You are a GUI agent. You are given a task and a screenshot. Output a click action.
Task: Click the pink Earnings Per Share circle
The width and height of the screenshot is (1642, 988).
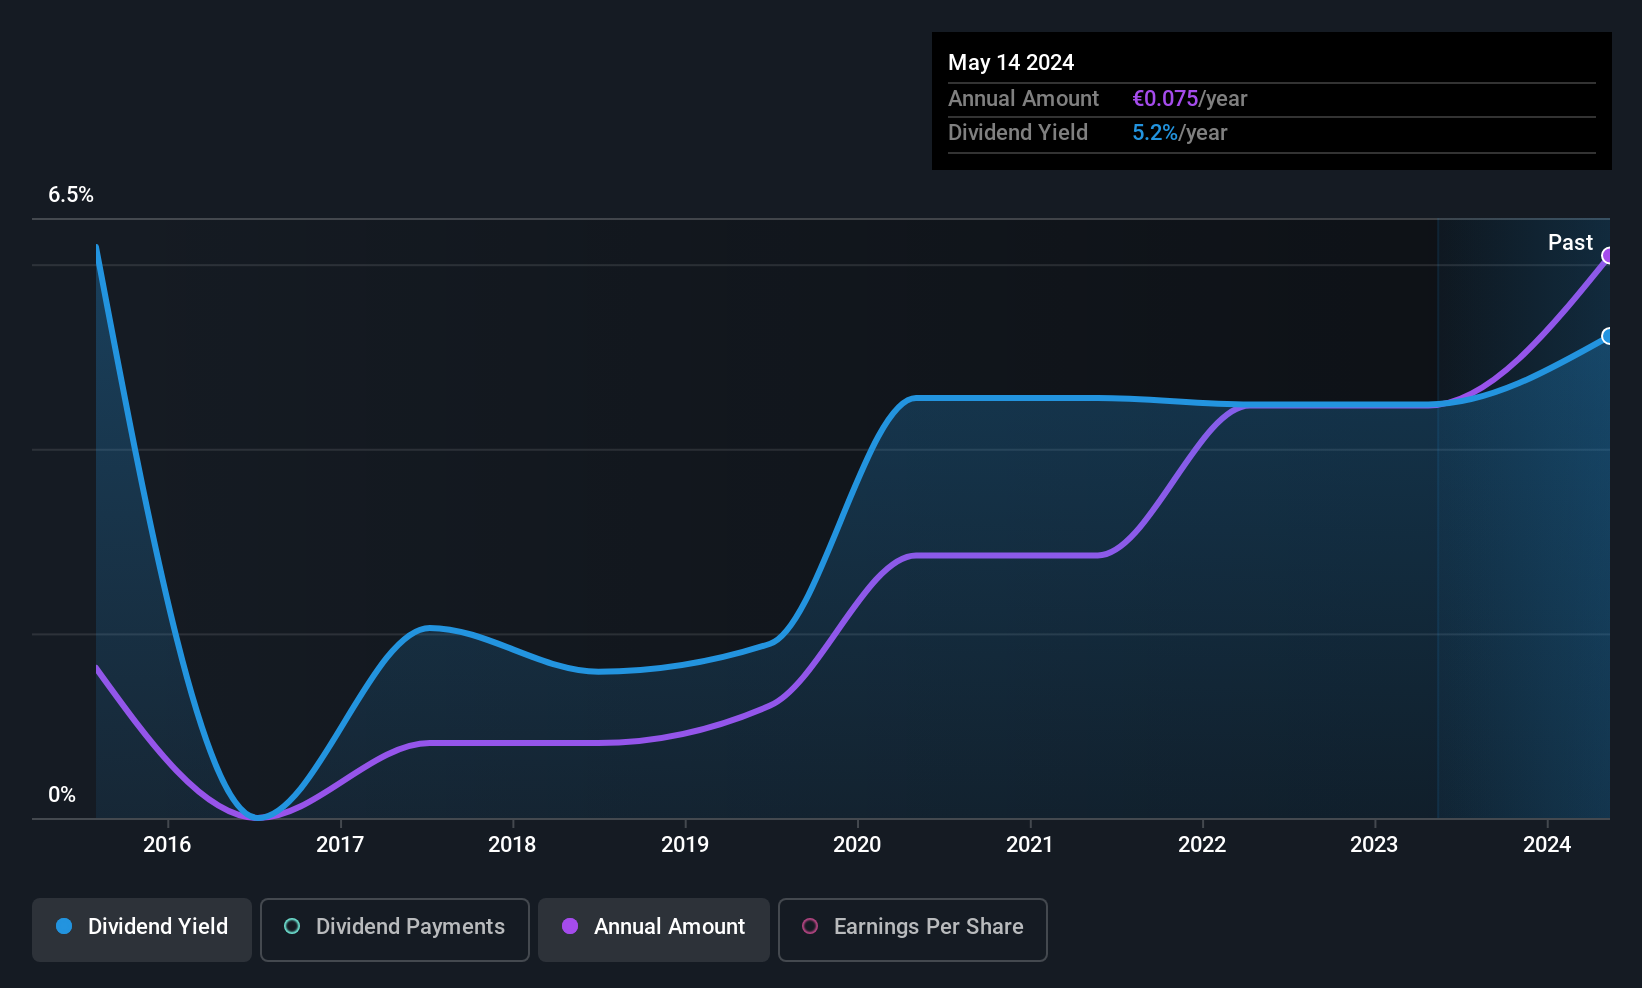pos(810,926)
